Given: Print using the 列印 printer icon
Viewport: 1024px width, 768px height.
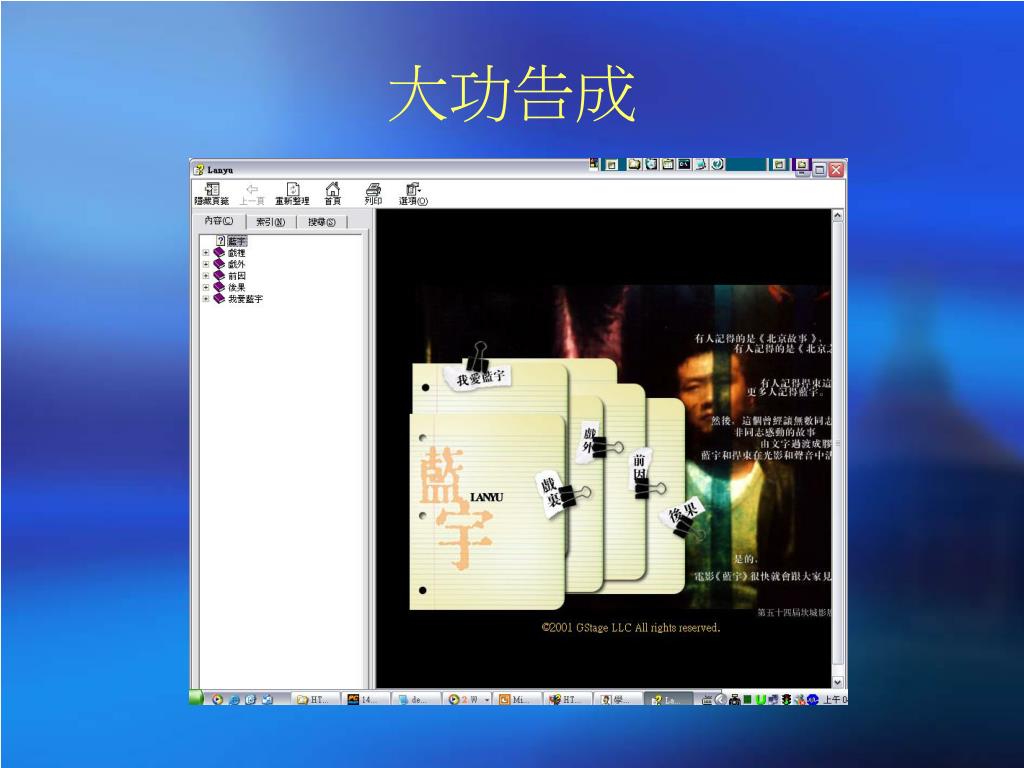Looking at the screenshot, I should point(373,194).
